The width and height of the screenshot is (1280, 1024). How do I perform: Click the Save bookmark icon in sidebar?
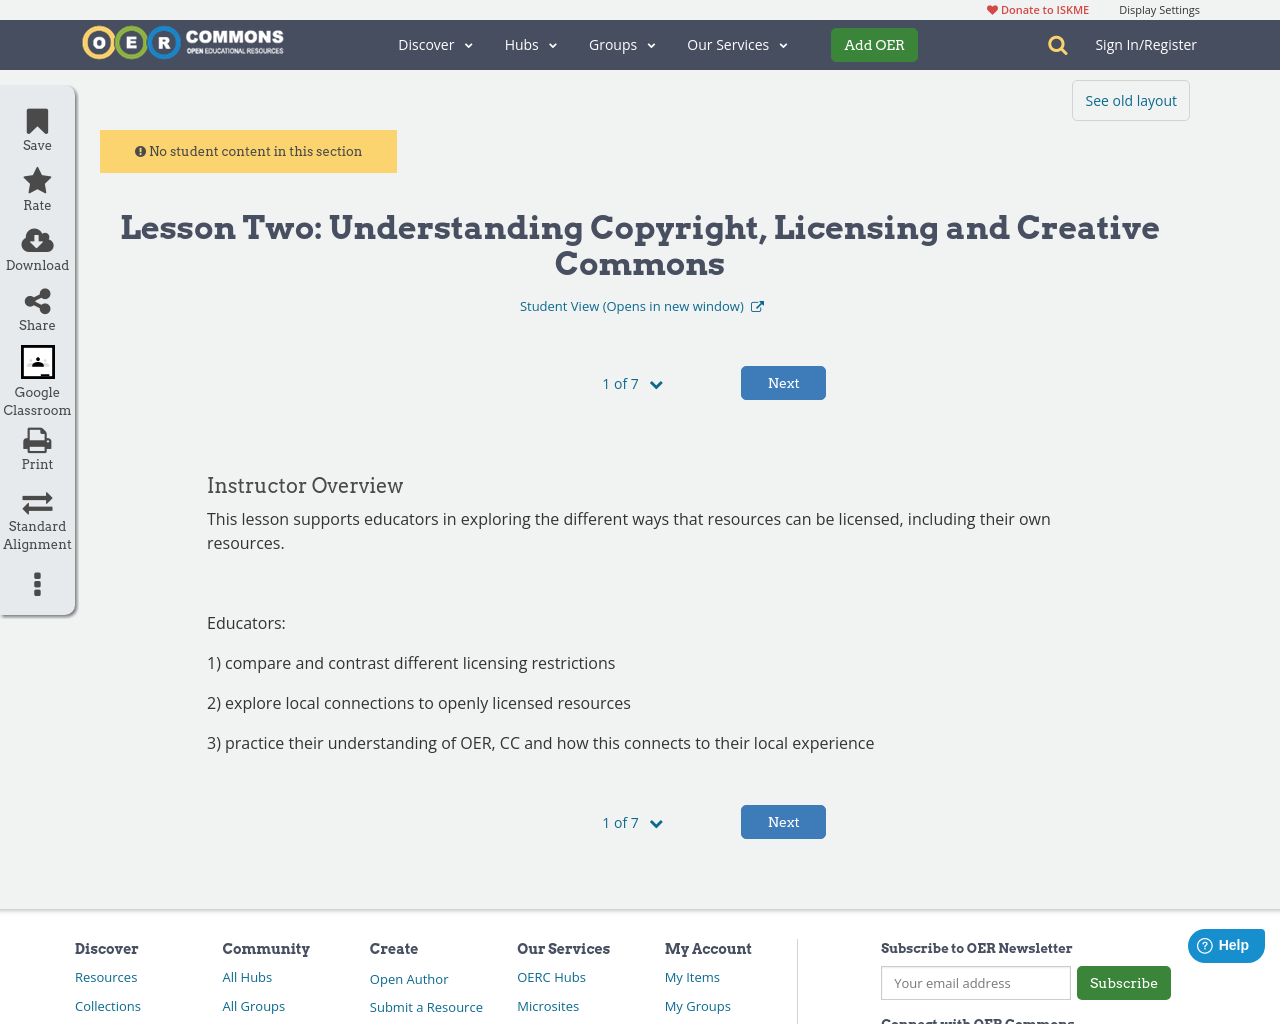click(36, 120)
